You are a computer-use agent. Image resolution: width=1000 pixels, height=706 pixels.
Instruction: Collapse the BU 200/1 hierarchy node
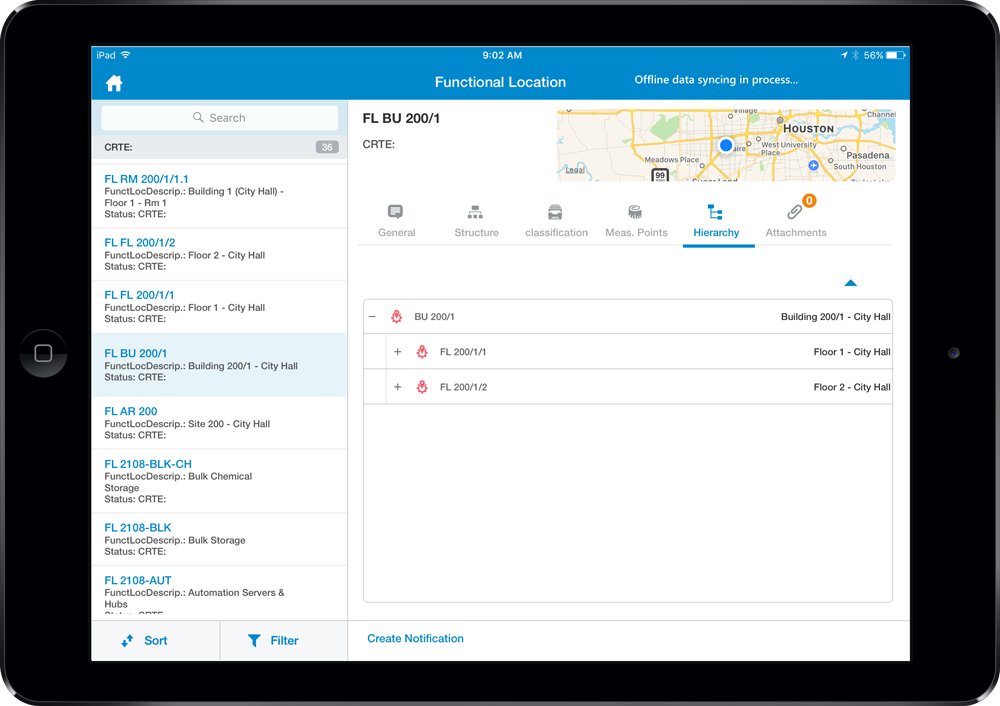point(372,316)
